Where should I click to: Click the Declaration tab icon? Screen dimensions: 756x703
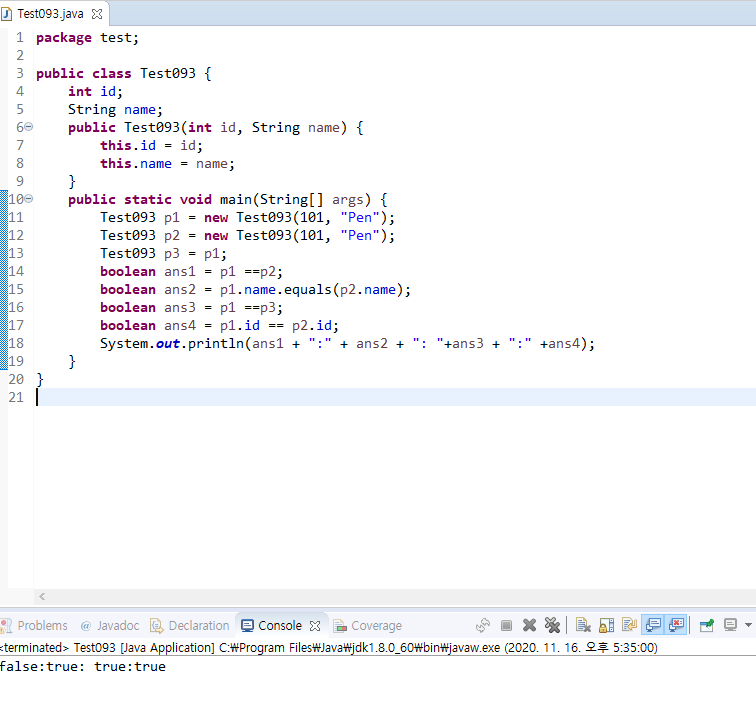156,626
